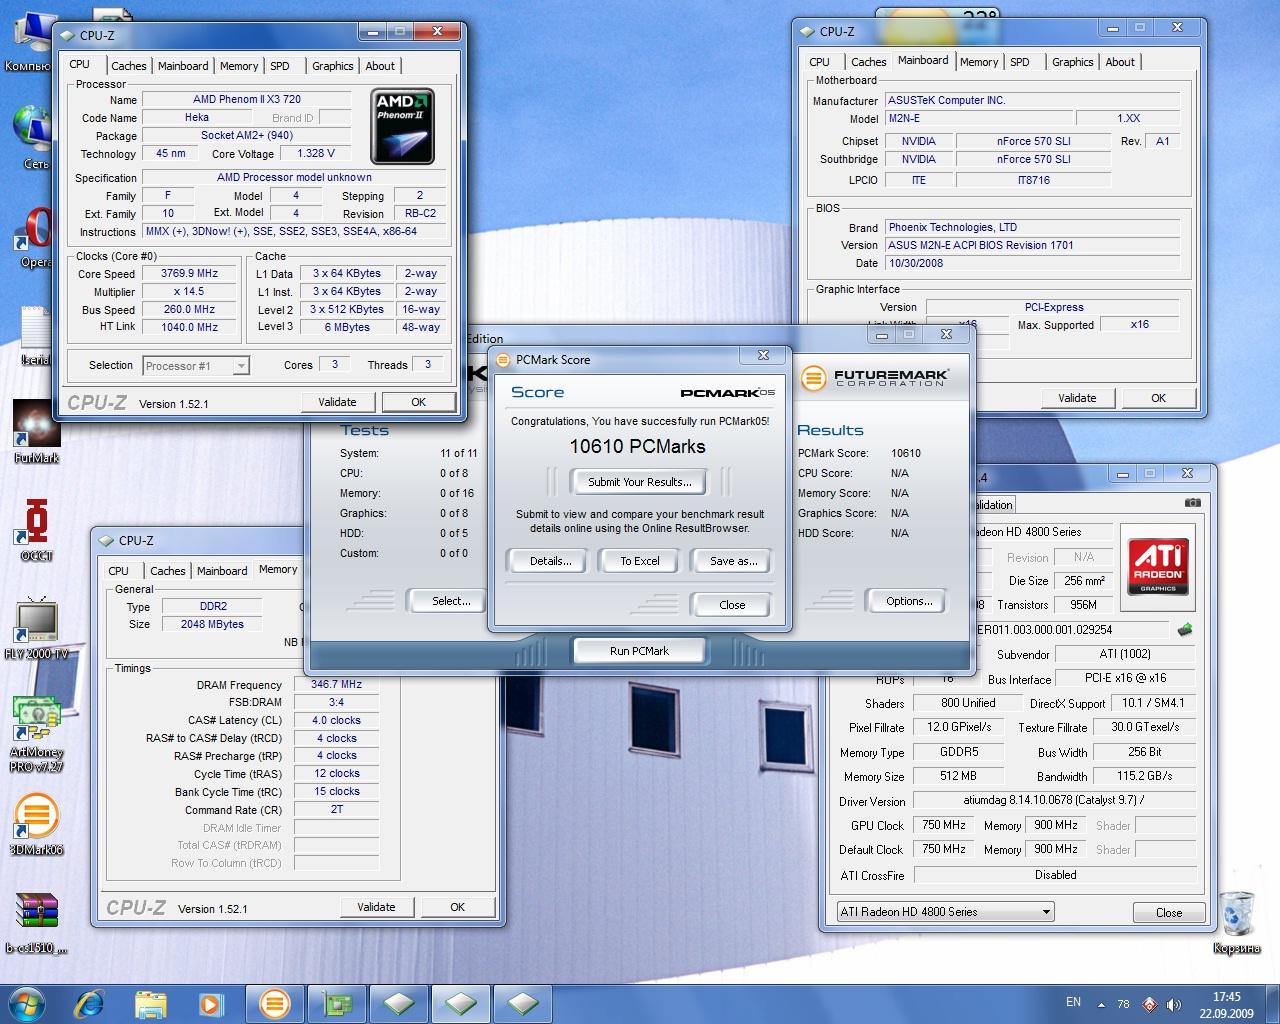Open the WinRAR archive on desktop
This screenshot has height=1024, width=1280.
point(36,922)
